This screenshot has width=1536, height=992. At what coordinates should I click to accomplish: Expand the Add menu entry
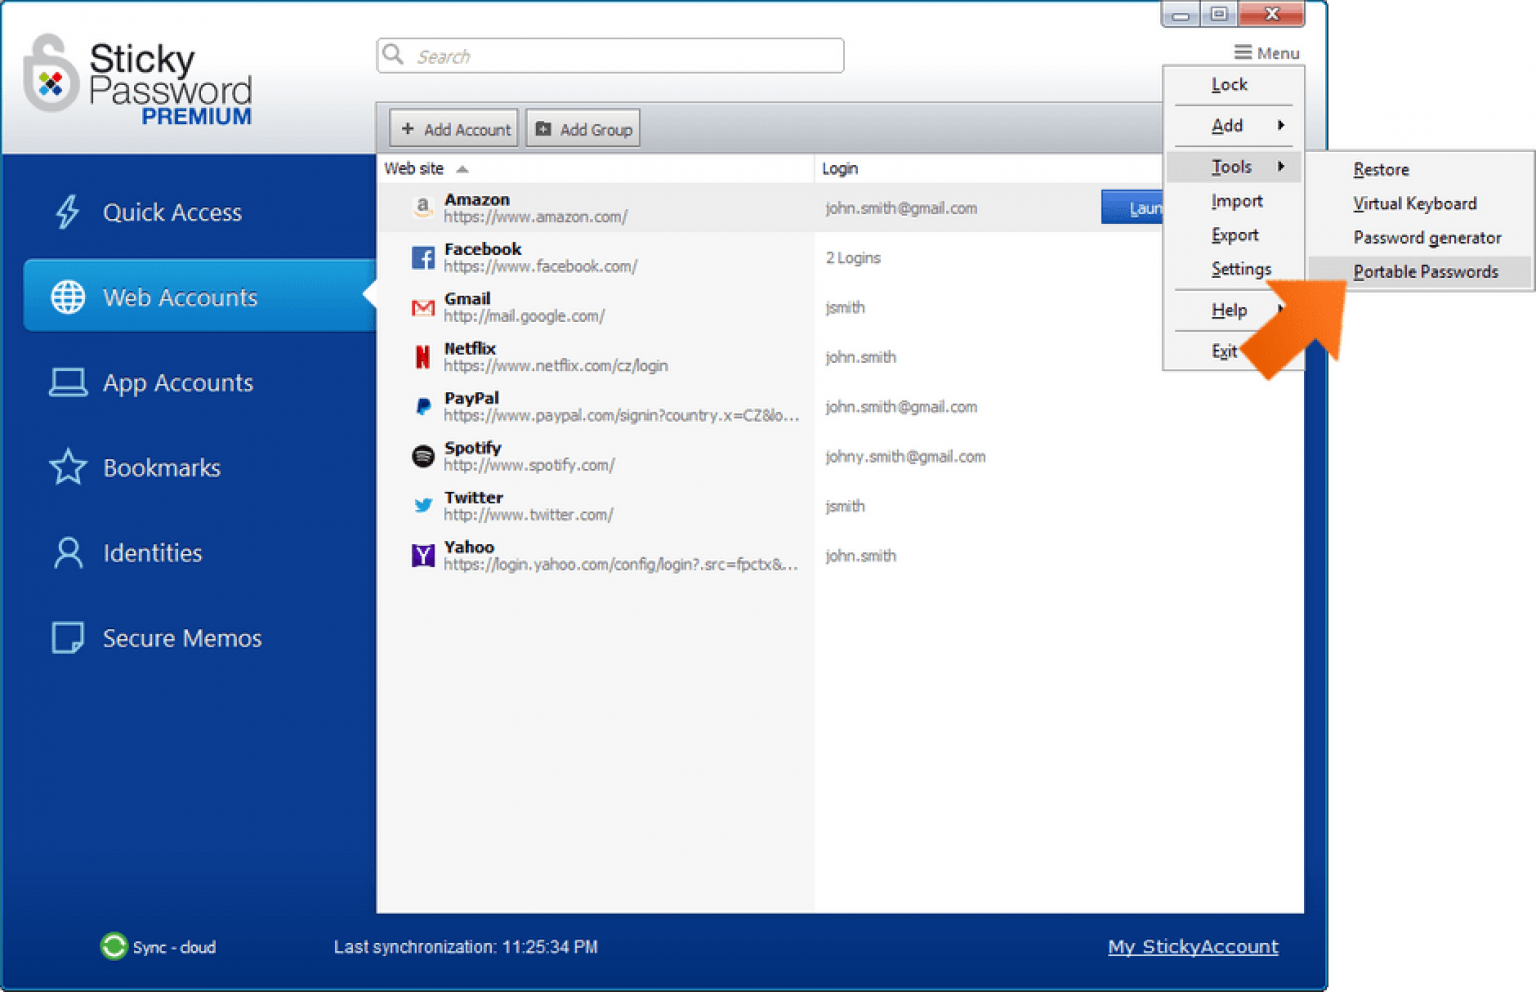1226,125
